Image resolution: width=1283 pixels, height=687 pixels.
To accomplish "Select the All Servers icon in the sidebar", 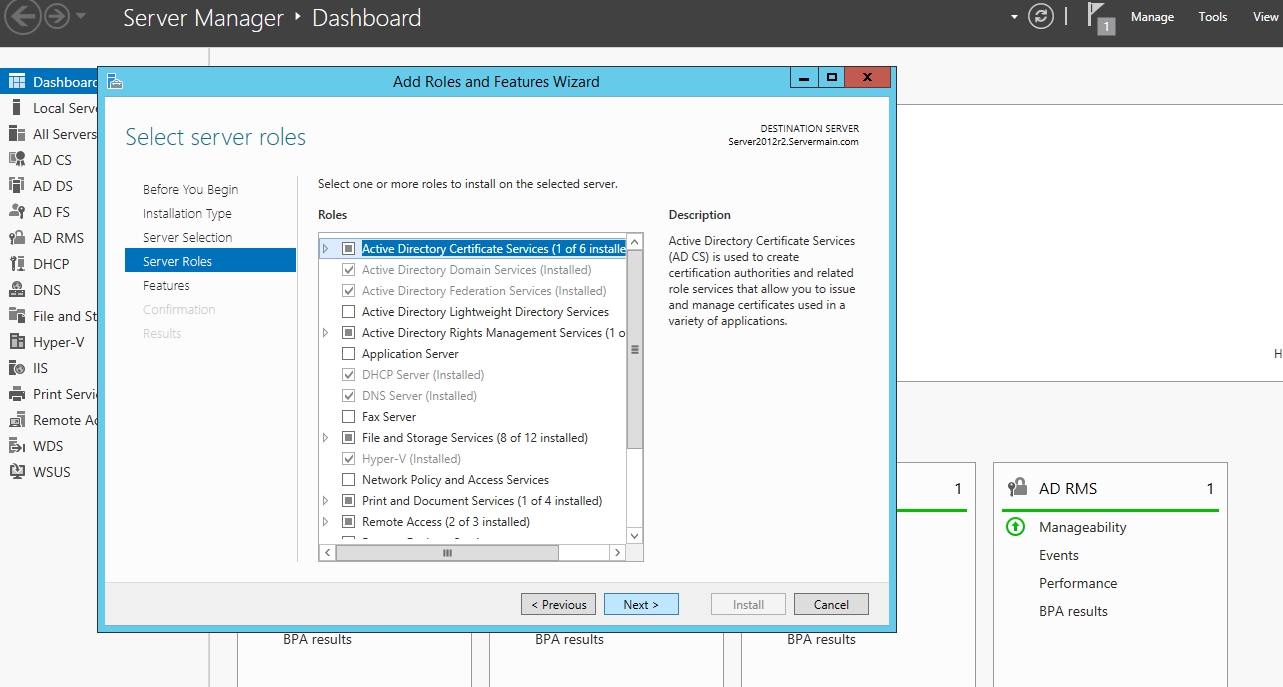I will coord(17,134).
